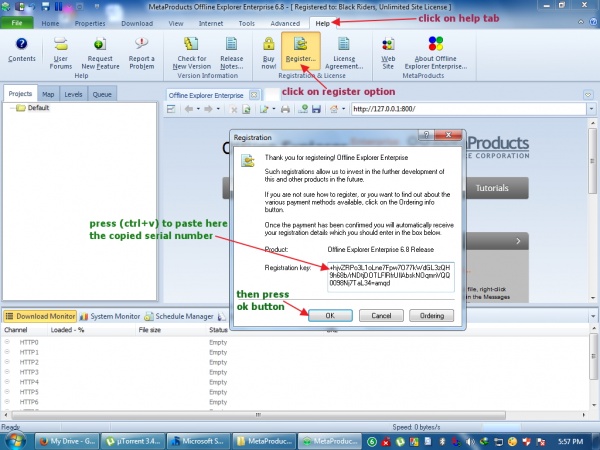Image resolution: width=600 pixels, height=450 pixels.
Task: Open User Forums from the ribbon
Action: click(60, 53)
